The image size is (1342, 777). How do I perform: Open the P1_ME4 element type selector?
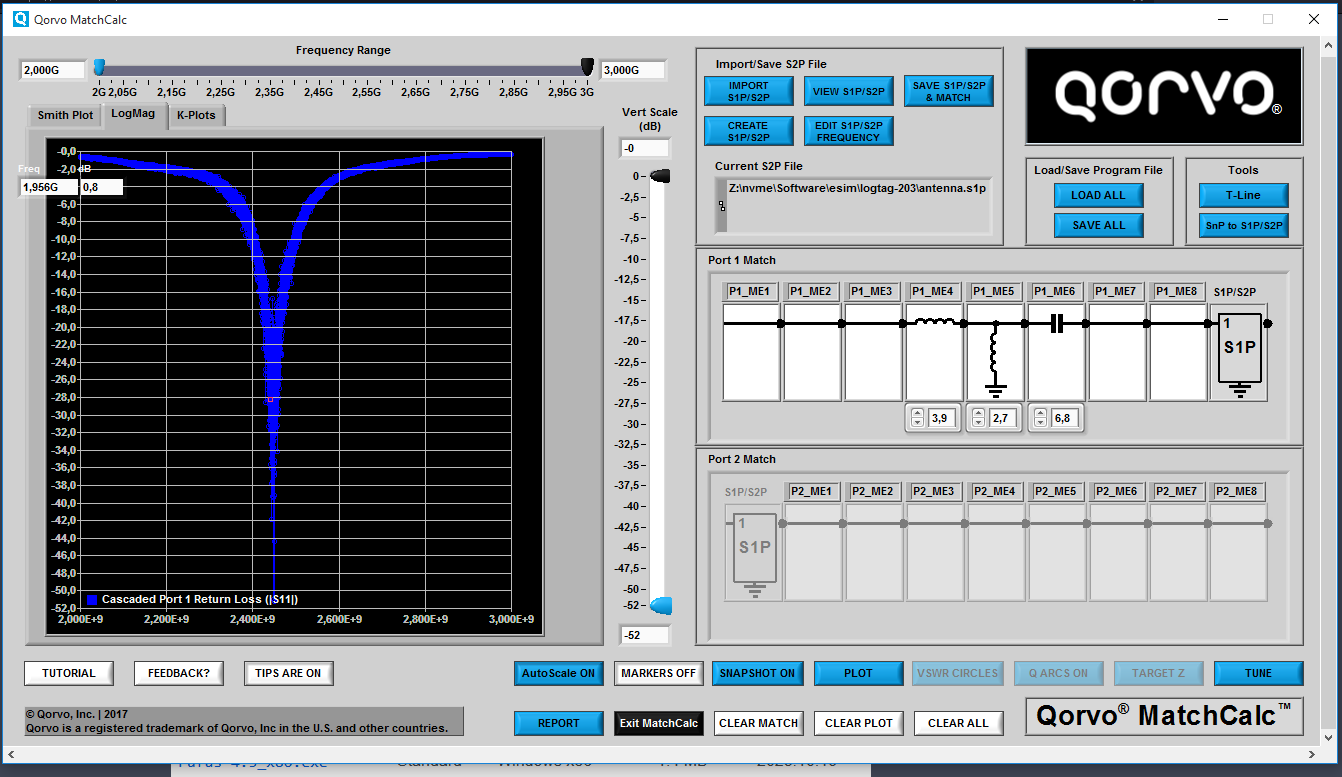[x=933, y=291]
